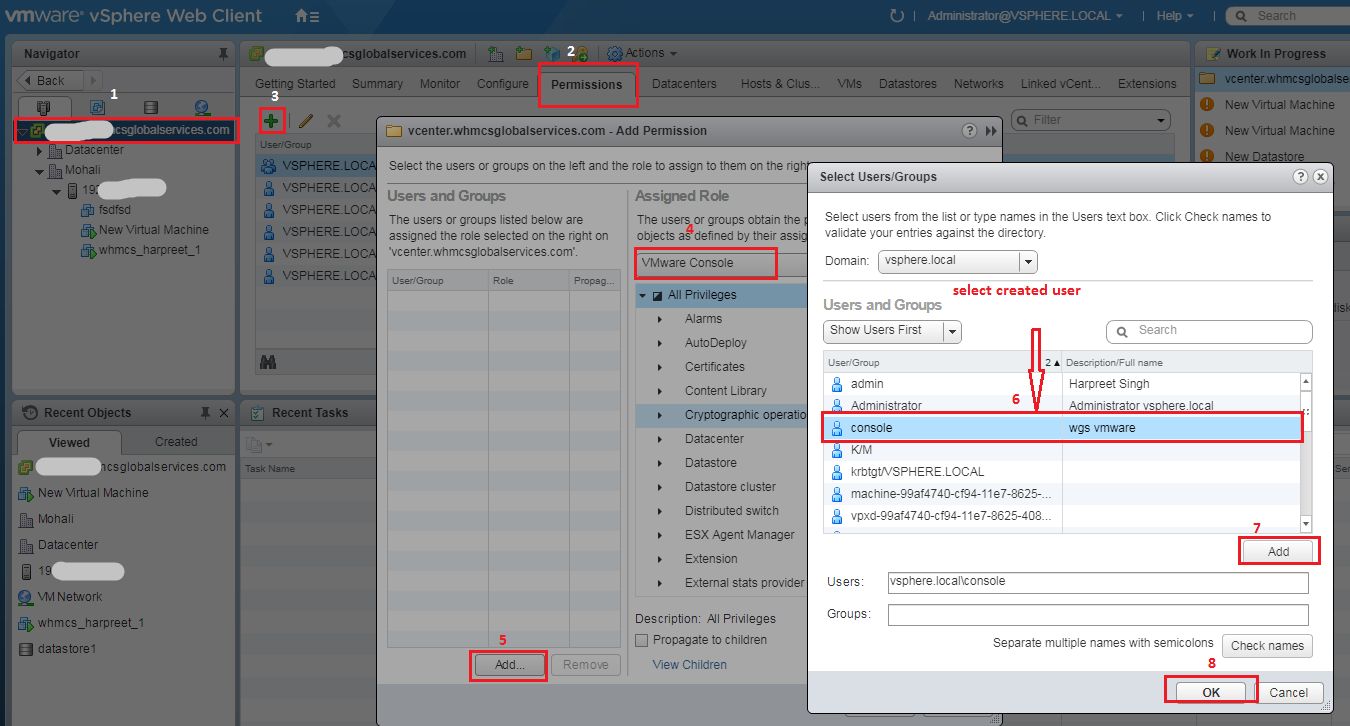Image resolution: width=1350 pixels, height=726 pixels.
Task: Open the Datastores tab
Action: [907, 84]
